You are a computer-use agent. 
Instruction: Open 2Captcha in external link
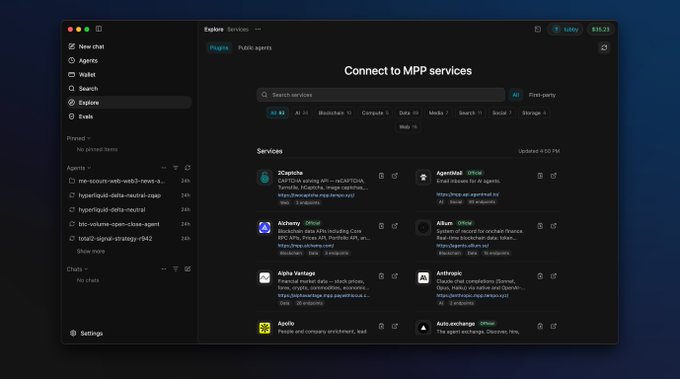(395, 176)
